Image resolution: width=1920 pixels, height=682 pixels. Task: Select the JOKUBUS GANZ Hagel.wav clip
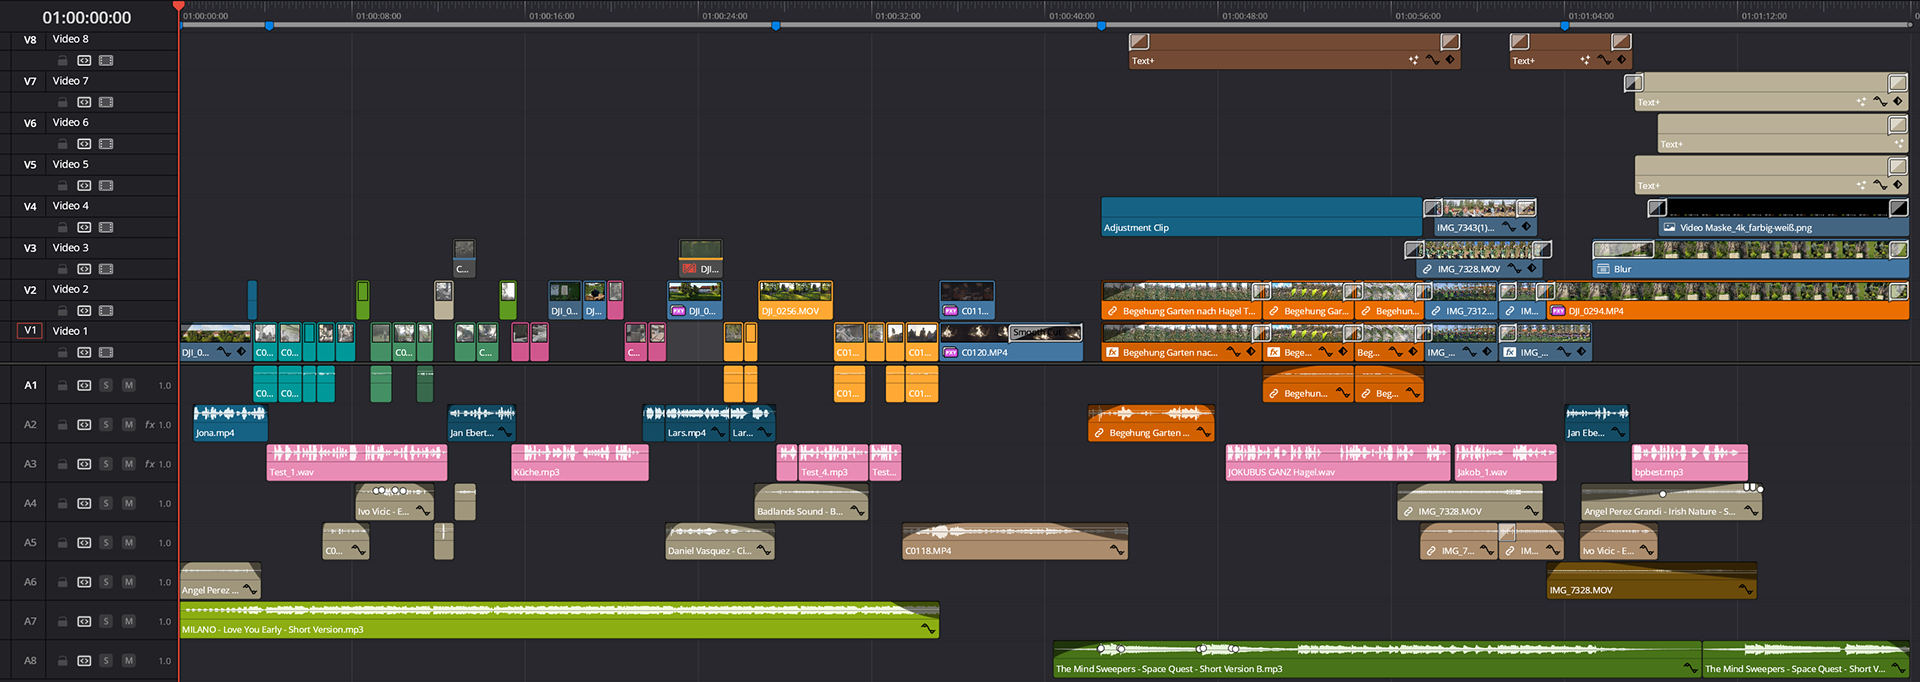[x=1338, y=462]
